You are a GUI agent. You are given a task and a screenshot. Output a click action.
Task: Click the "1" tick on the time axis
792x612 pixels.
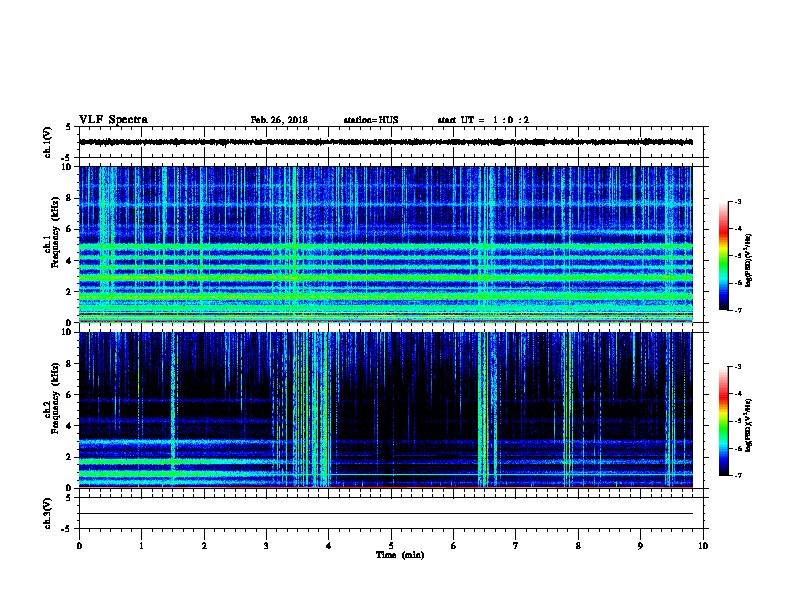(141, 545)
